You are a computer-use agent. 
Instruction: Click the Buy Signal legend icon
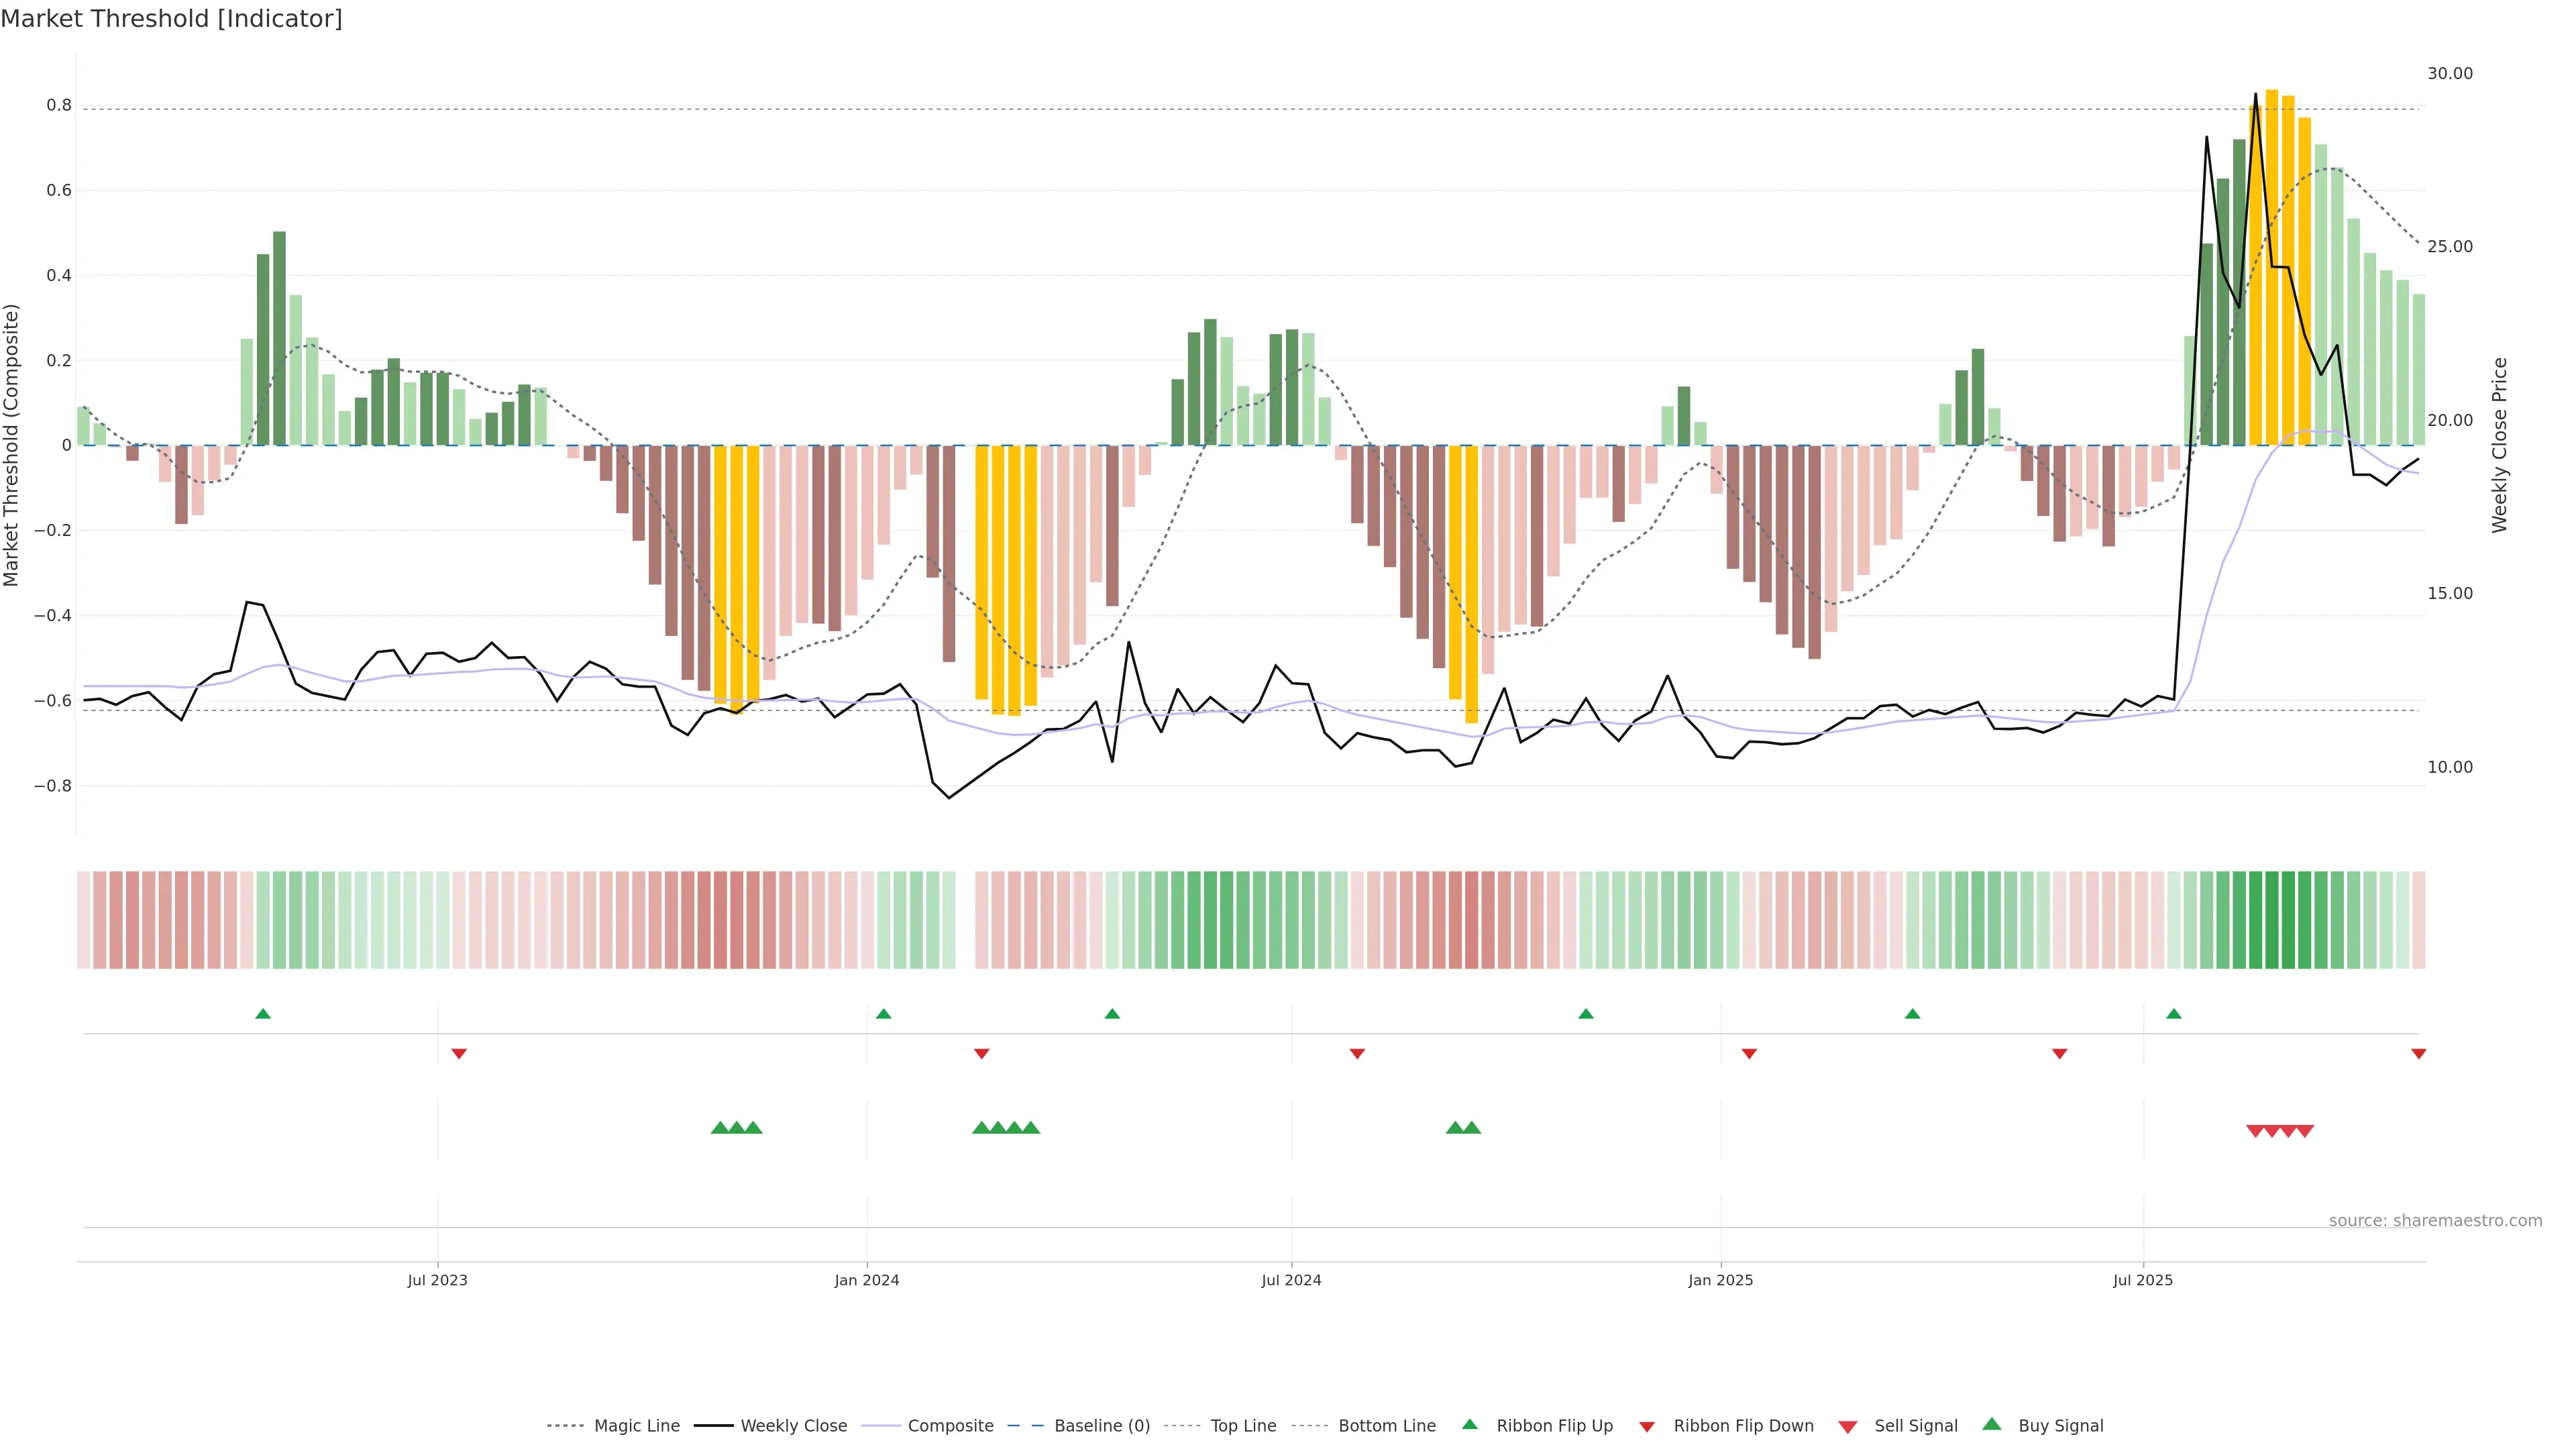pyautogui.click(x=1992, y=1424)
